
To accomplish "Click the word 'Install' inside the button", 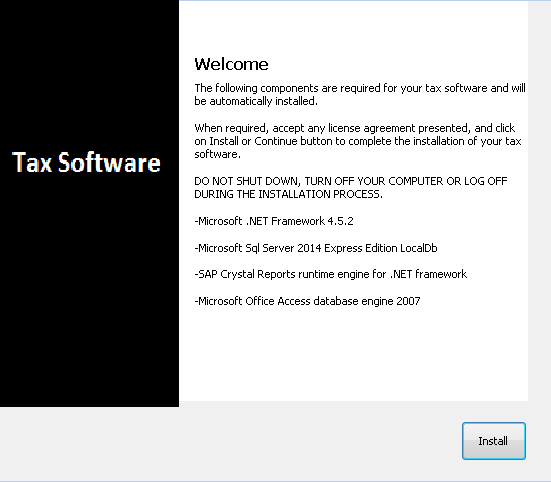I will coord(493,441).
